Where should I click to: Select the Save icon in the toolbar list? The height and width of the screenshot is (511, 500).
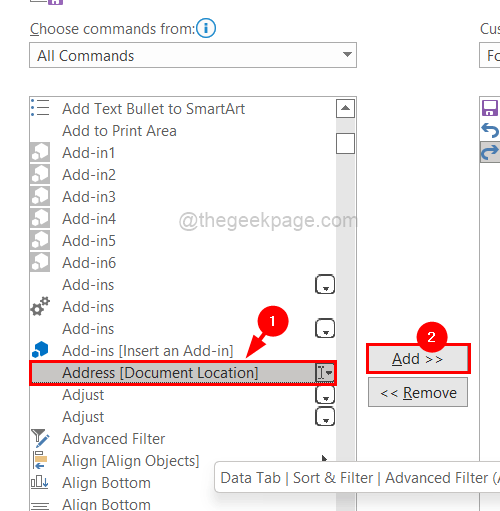490,108
